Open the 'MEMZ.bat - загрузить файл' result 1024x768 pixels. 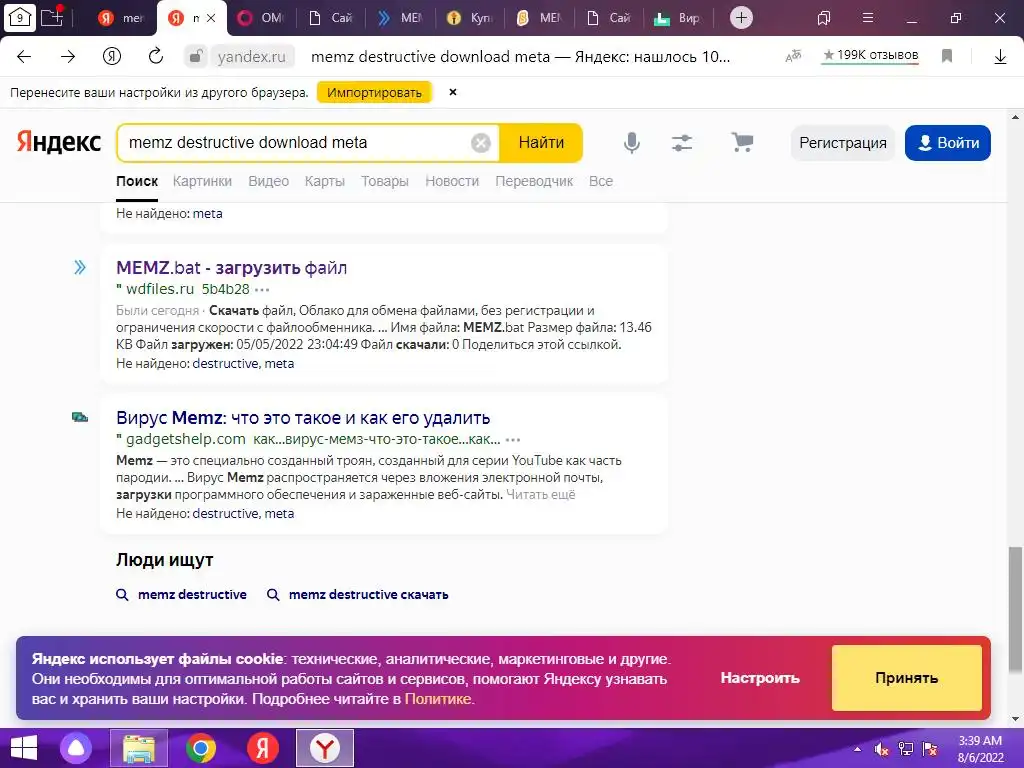(x=231, y=268)
